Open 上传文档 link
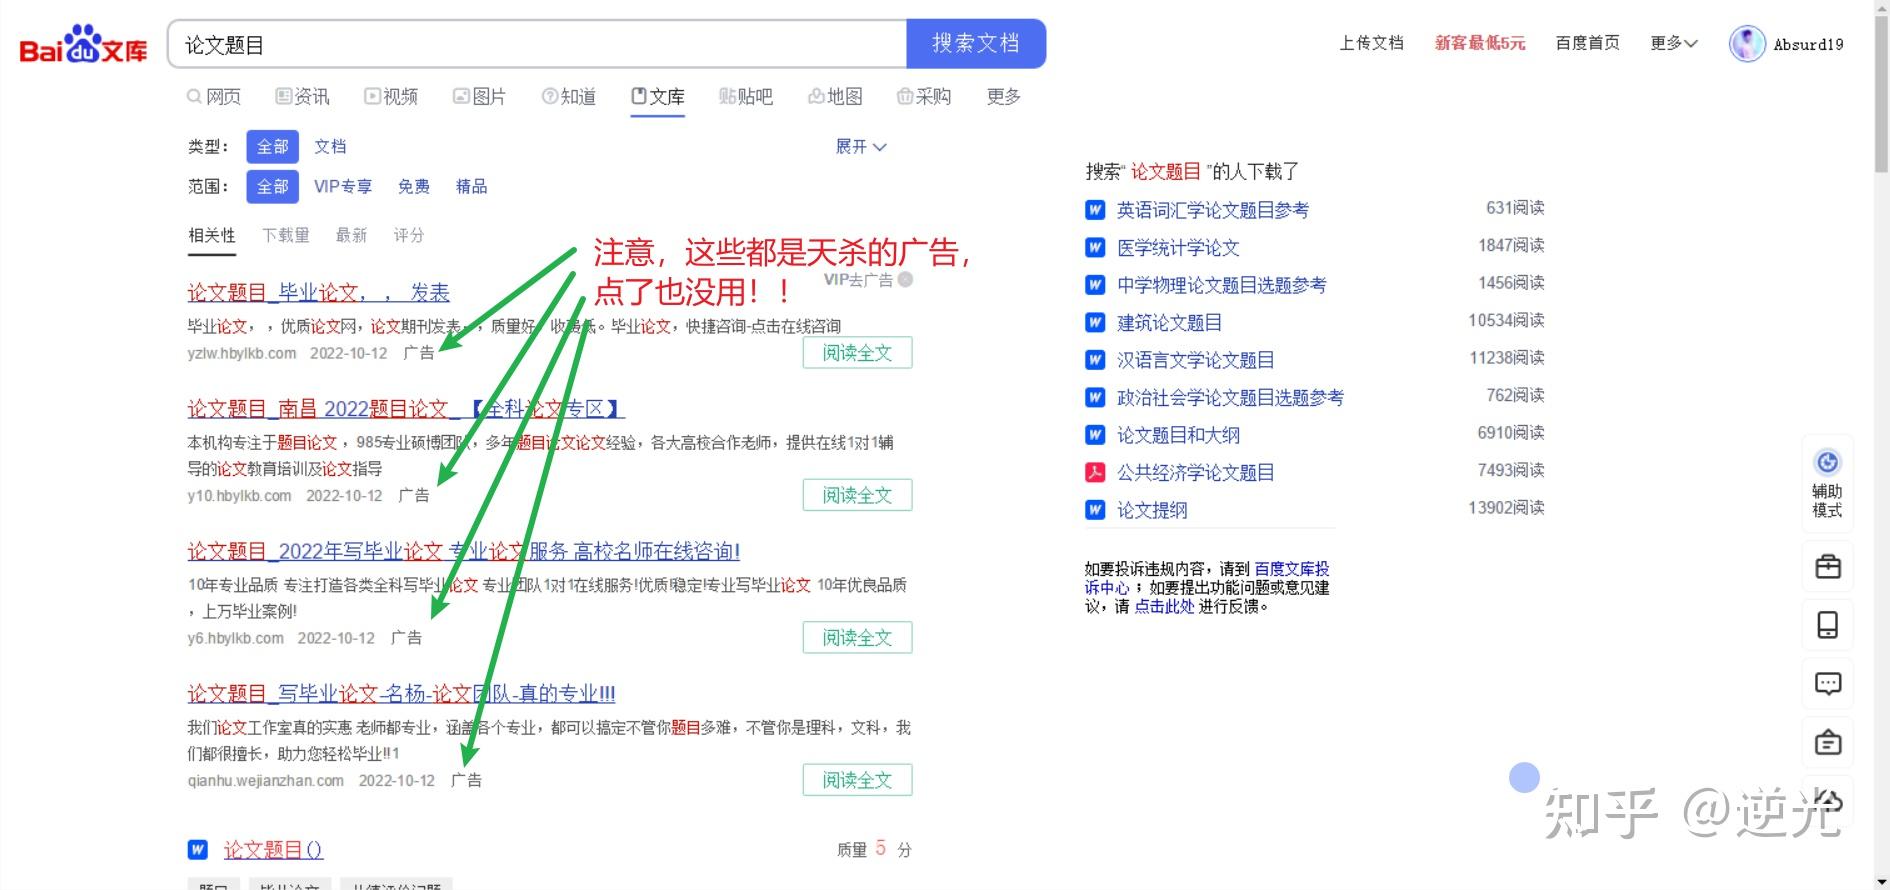The image size is (1890, 890). (1371, 43)
